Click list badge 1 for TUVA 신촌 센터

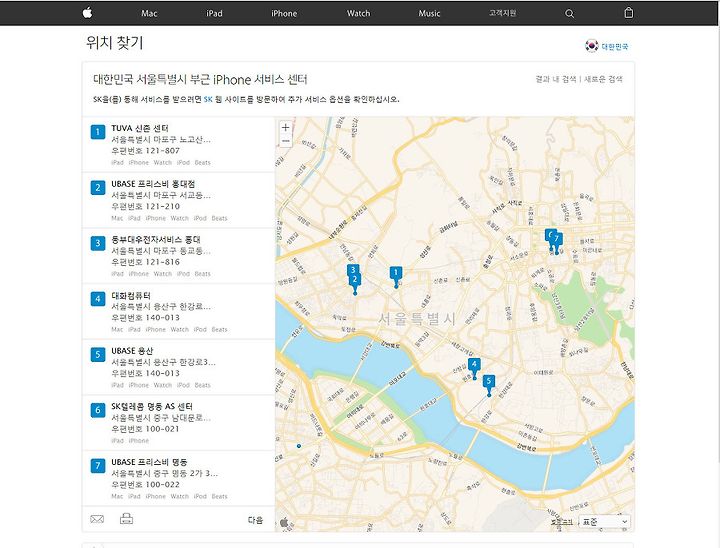(x=97, y=132)
